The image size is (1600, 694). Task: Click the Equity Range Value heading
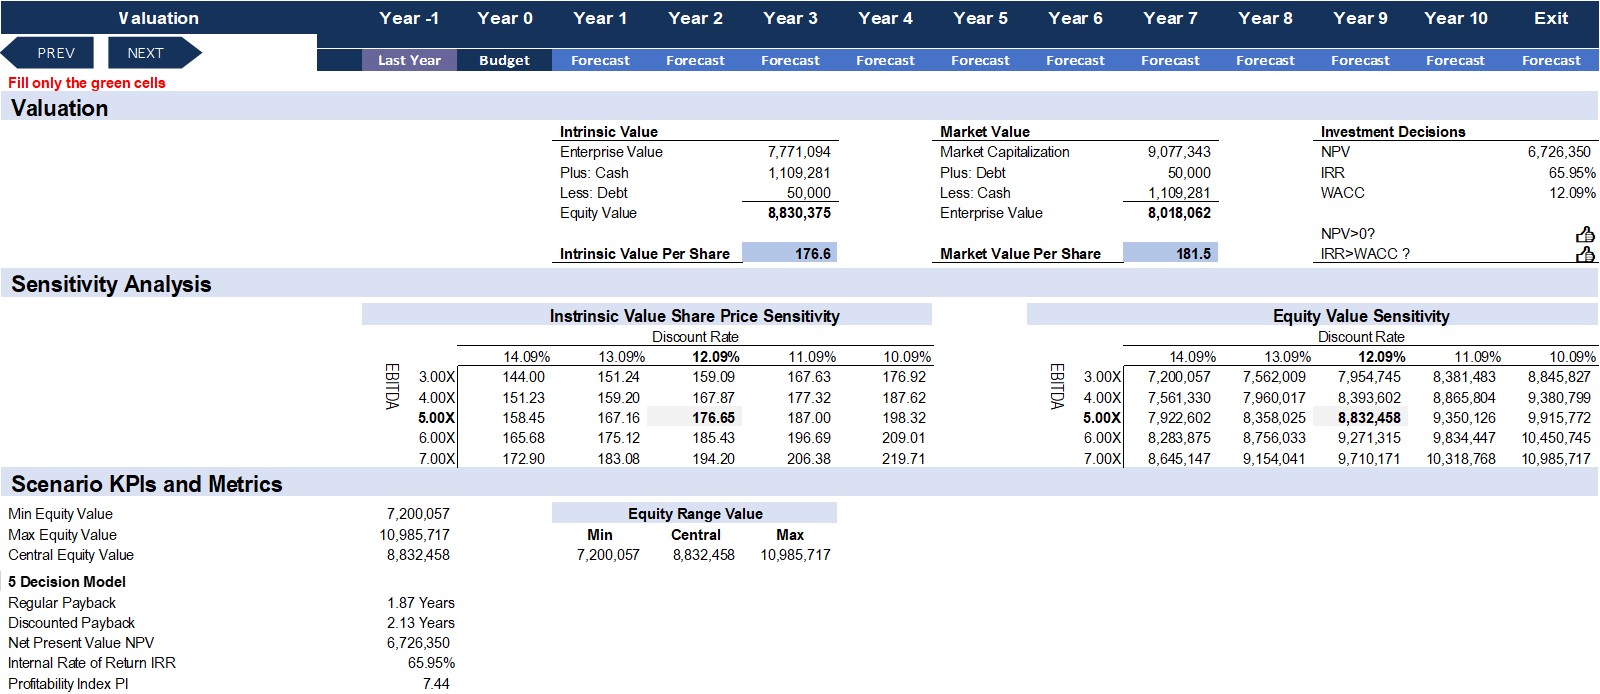tap(695, 514)
